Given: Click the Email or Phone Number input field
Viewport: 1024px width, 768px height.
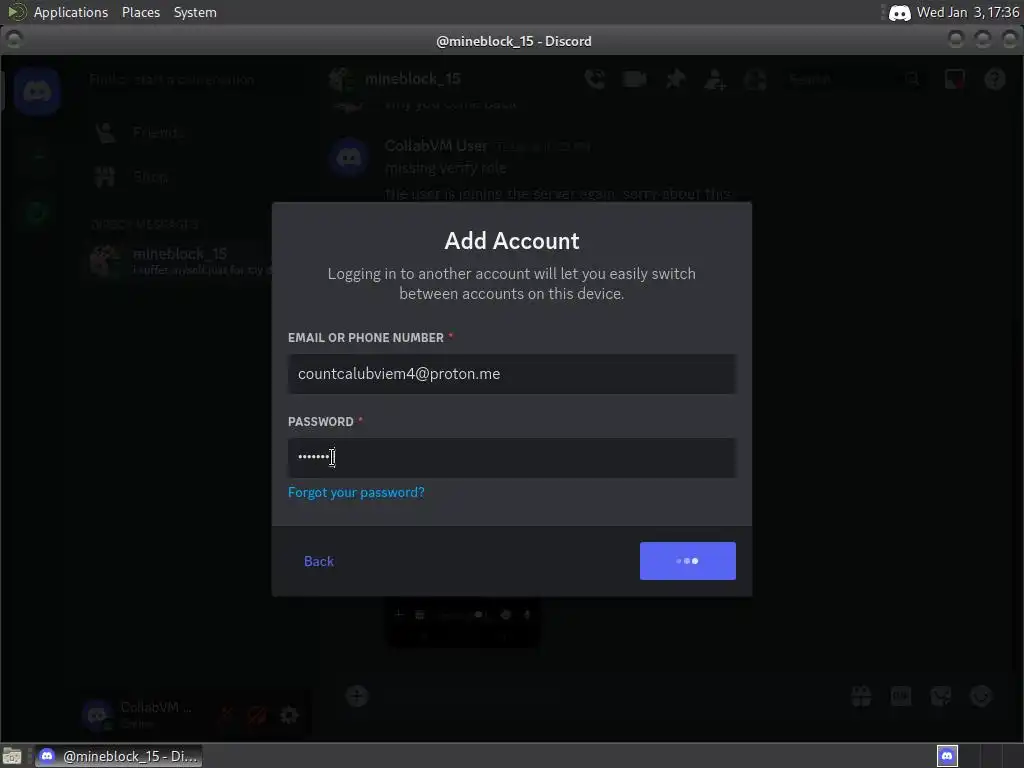Looking at the screenshot, I should (511, 374).
